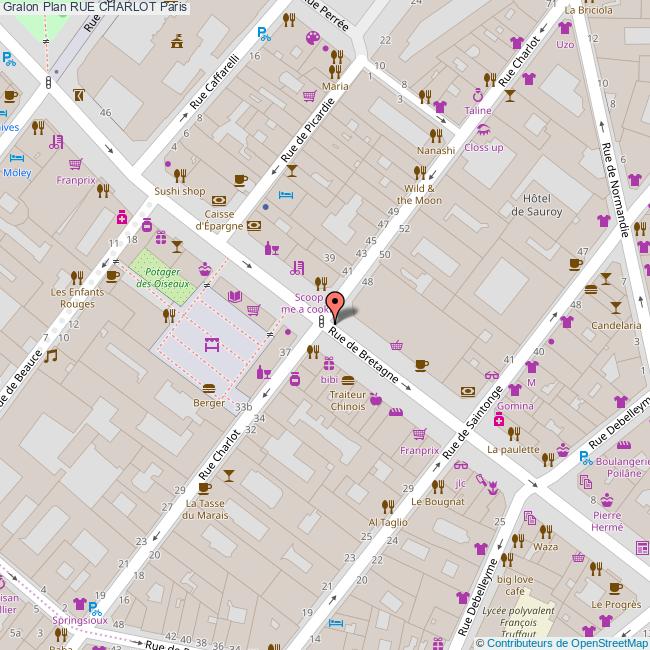Select the Hôtel de Sauroy label
This screenshot has width=650, height=650.
536,205
